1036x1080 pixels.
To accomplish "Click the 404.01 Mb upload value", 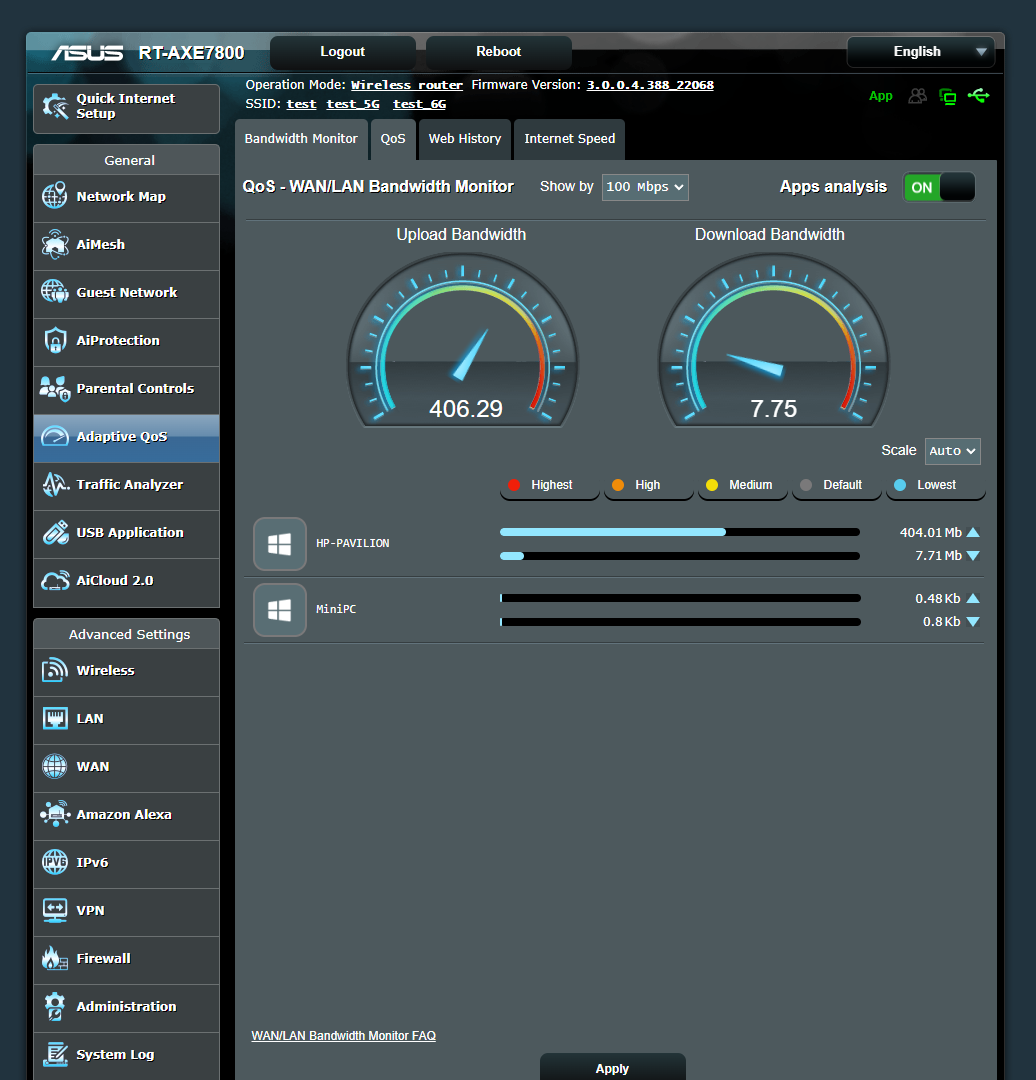I will click(931, 532).
